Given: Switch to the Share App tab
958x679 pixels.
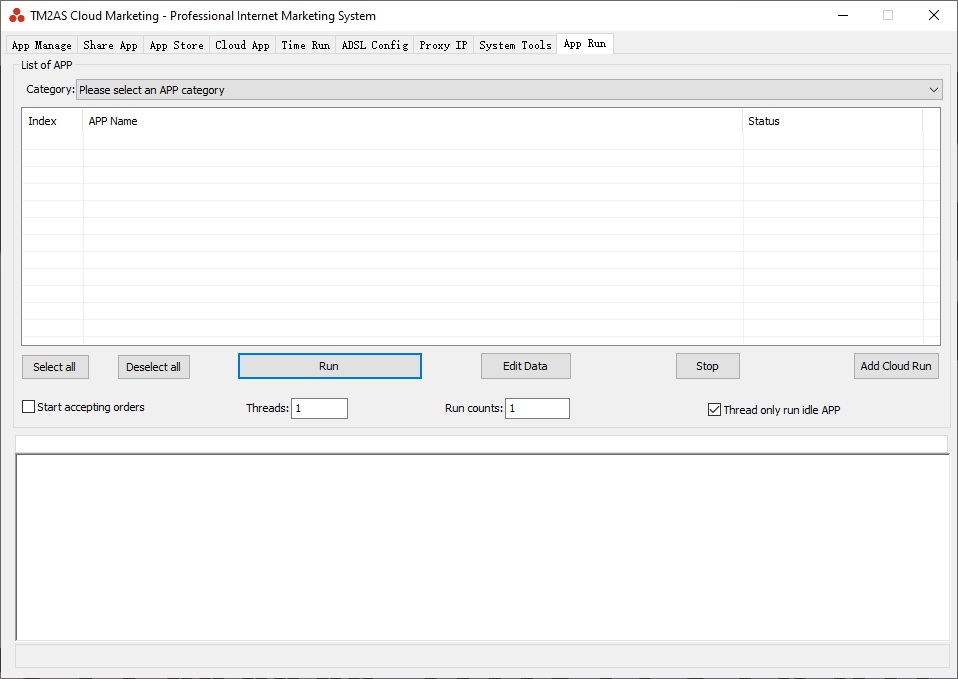Looking at the screenshot, I should point(110,45).
